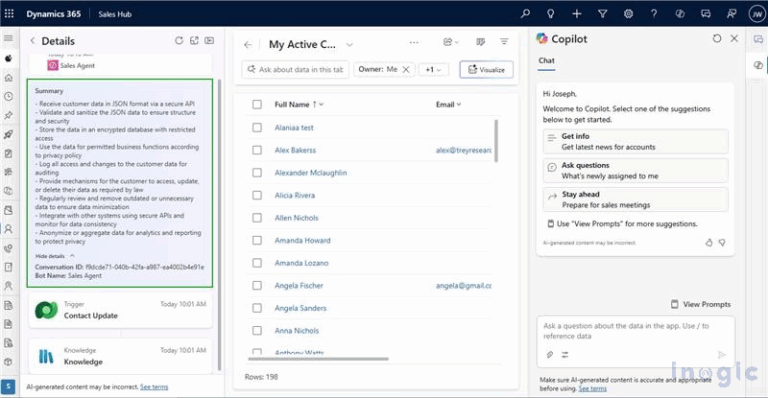Open the Amanda Lozano contact link

click(301, 263)
